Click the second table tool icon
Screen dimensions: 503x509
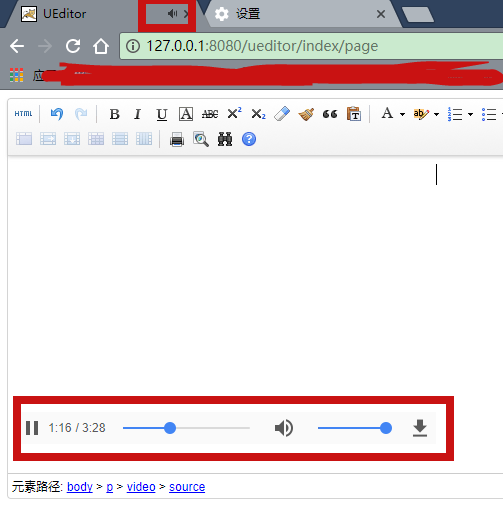pos(48,139)
